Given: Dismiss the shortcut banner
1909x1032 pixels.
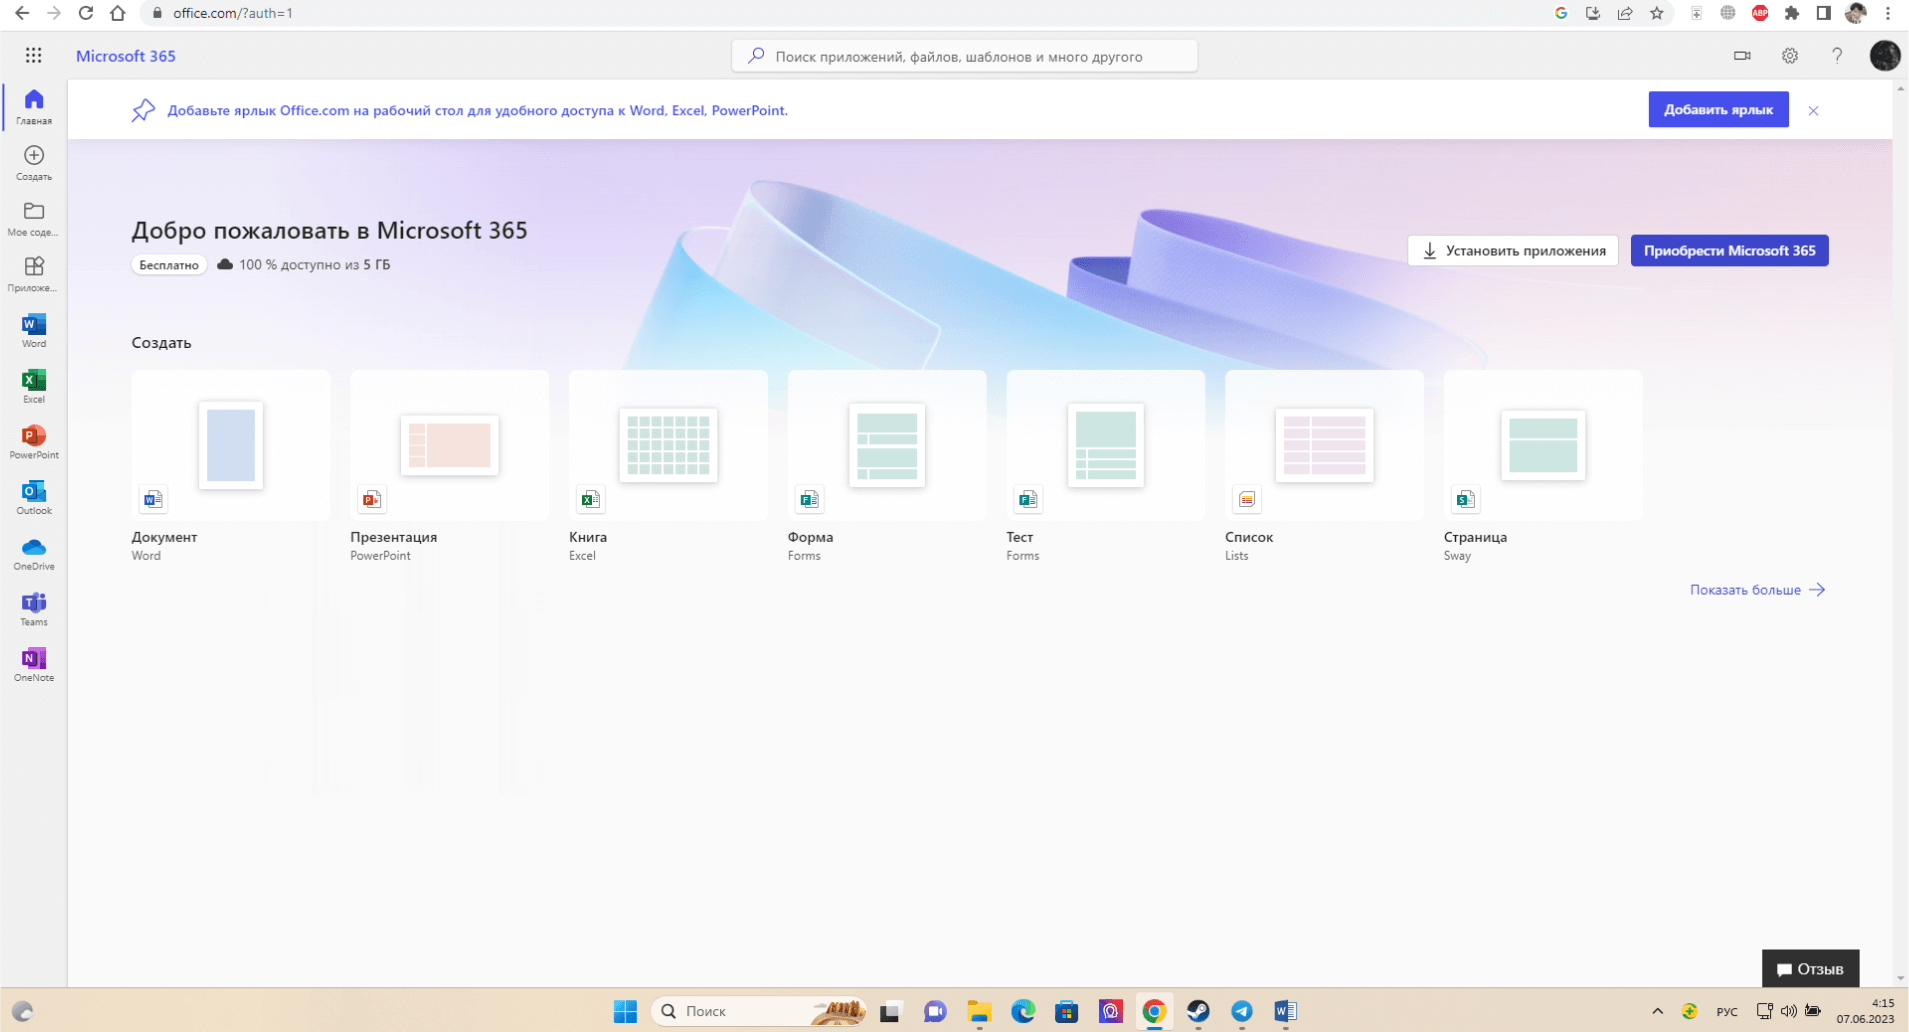Looking at the screenshot, I should point(1812,111).
